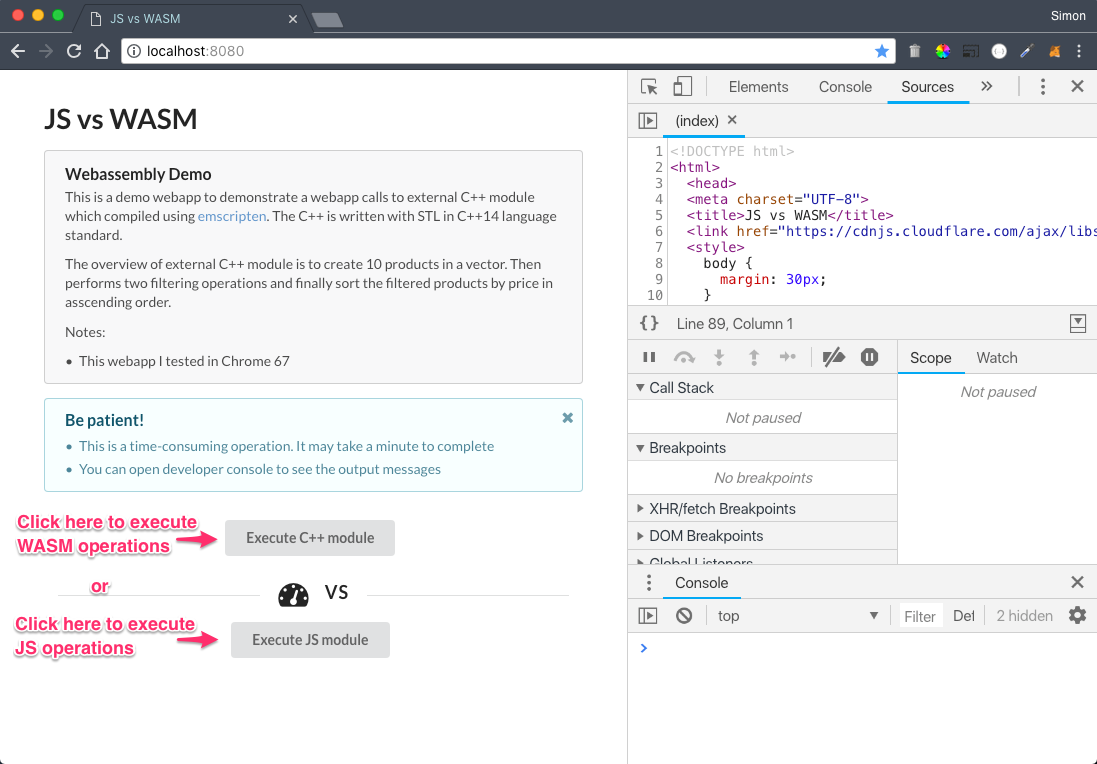1097x764 pixels.
Task: Deactivate all breakpoints
Action: pyautogui.click(x=833, y=357)
